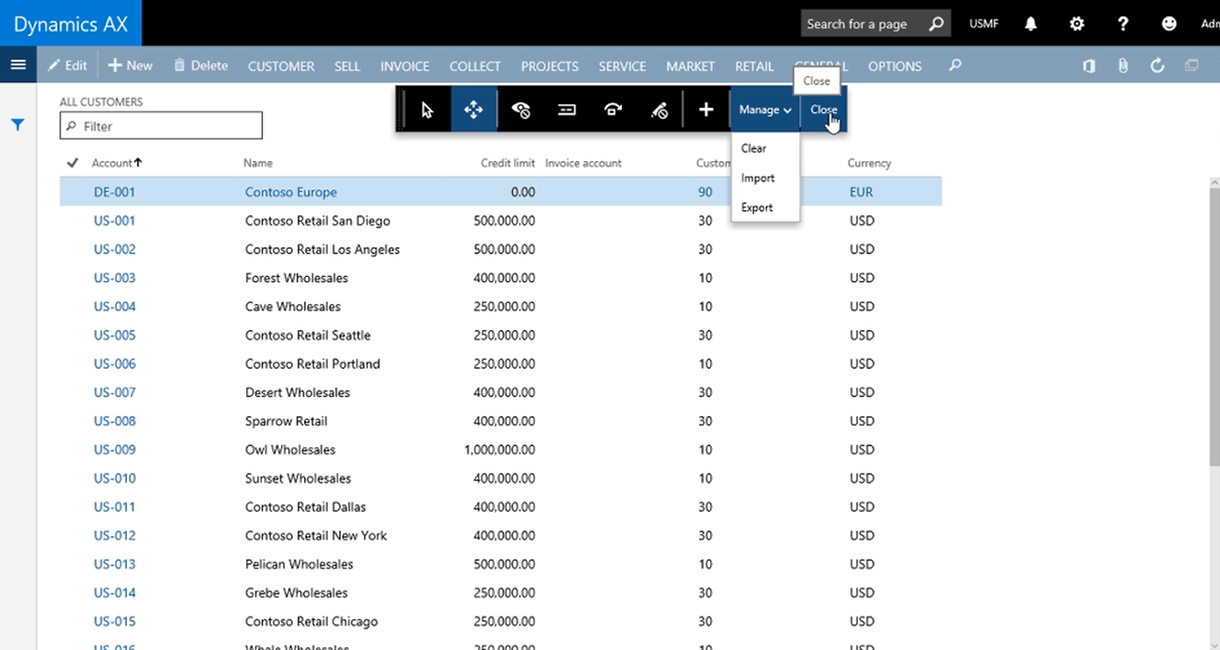The width and height of the screenshot is (1220, 650).
Task: Open the attachments paperclip icon
Action: (1123, 66)
